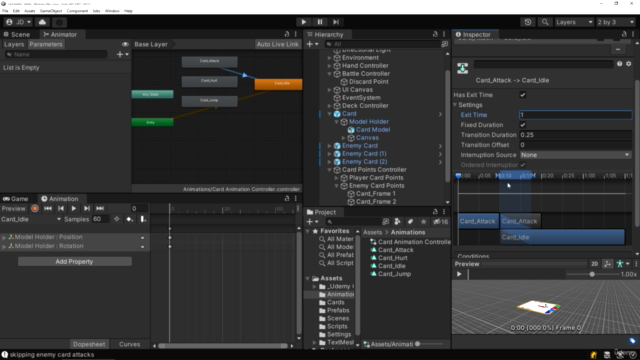
Task: Open the cloud services icon
Action: (x=42, y=22)
